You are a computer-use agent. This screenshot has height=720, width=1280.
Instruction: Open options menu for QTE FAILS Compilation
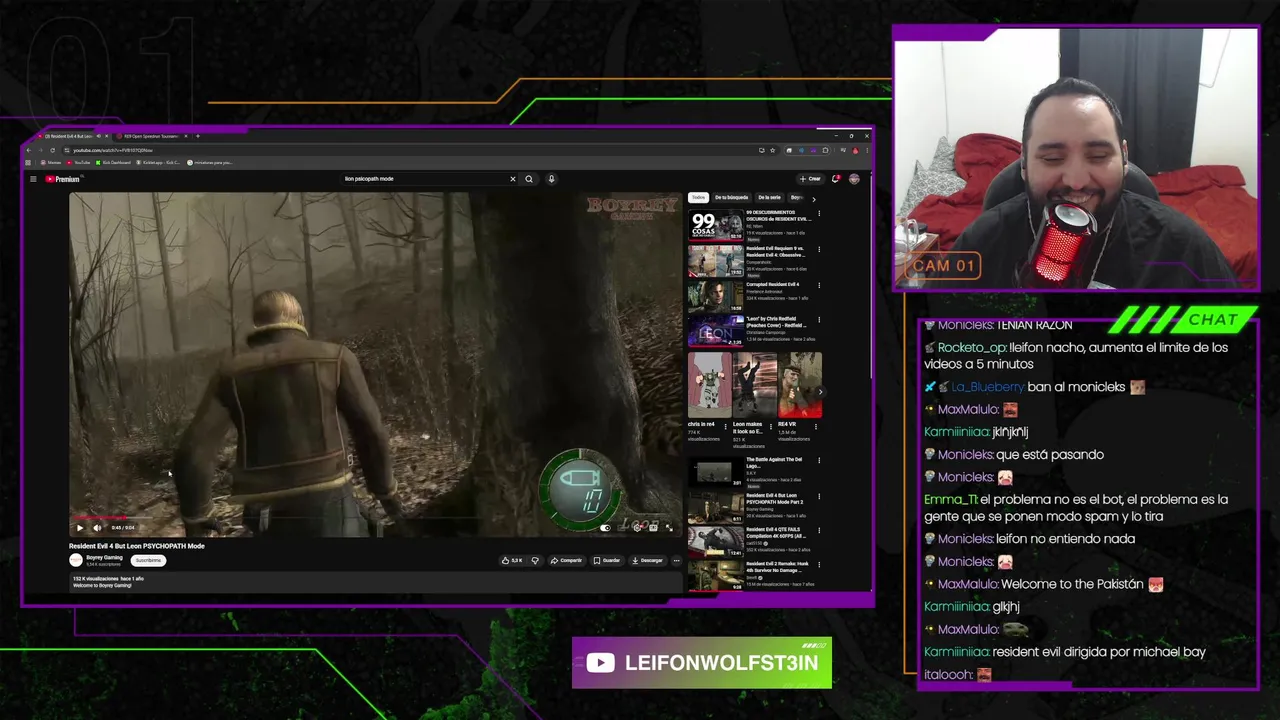pyautogui.click(x=819, y=531)
